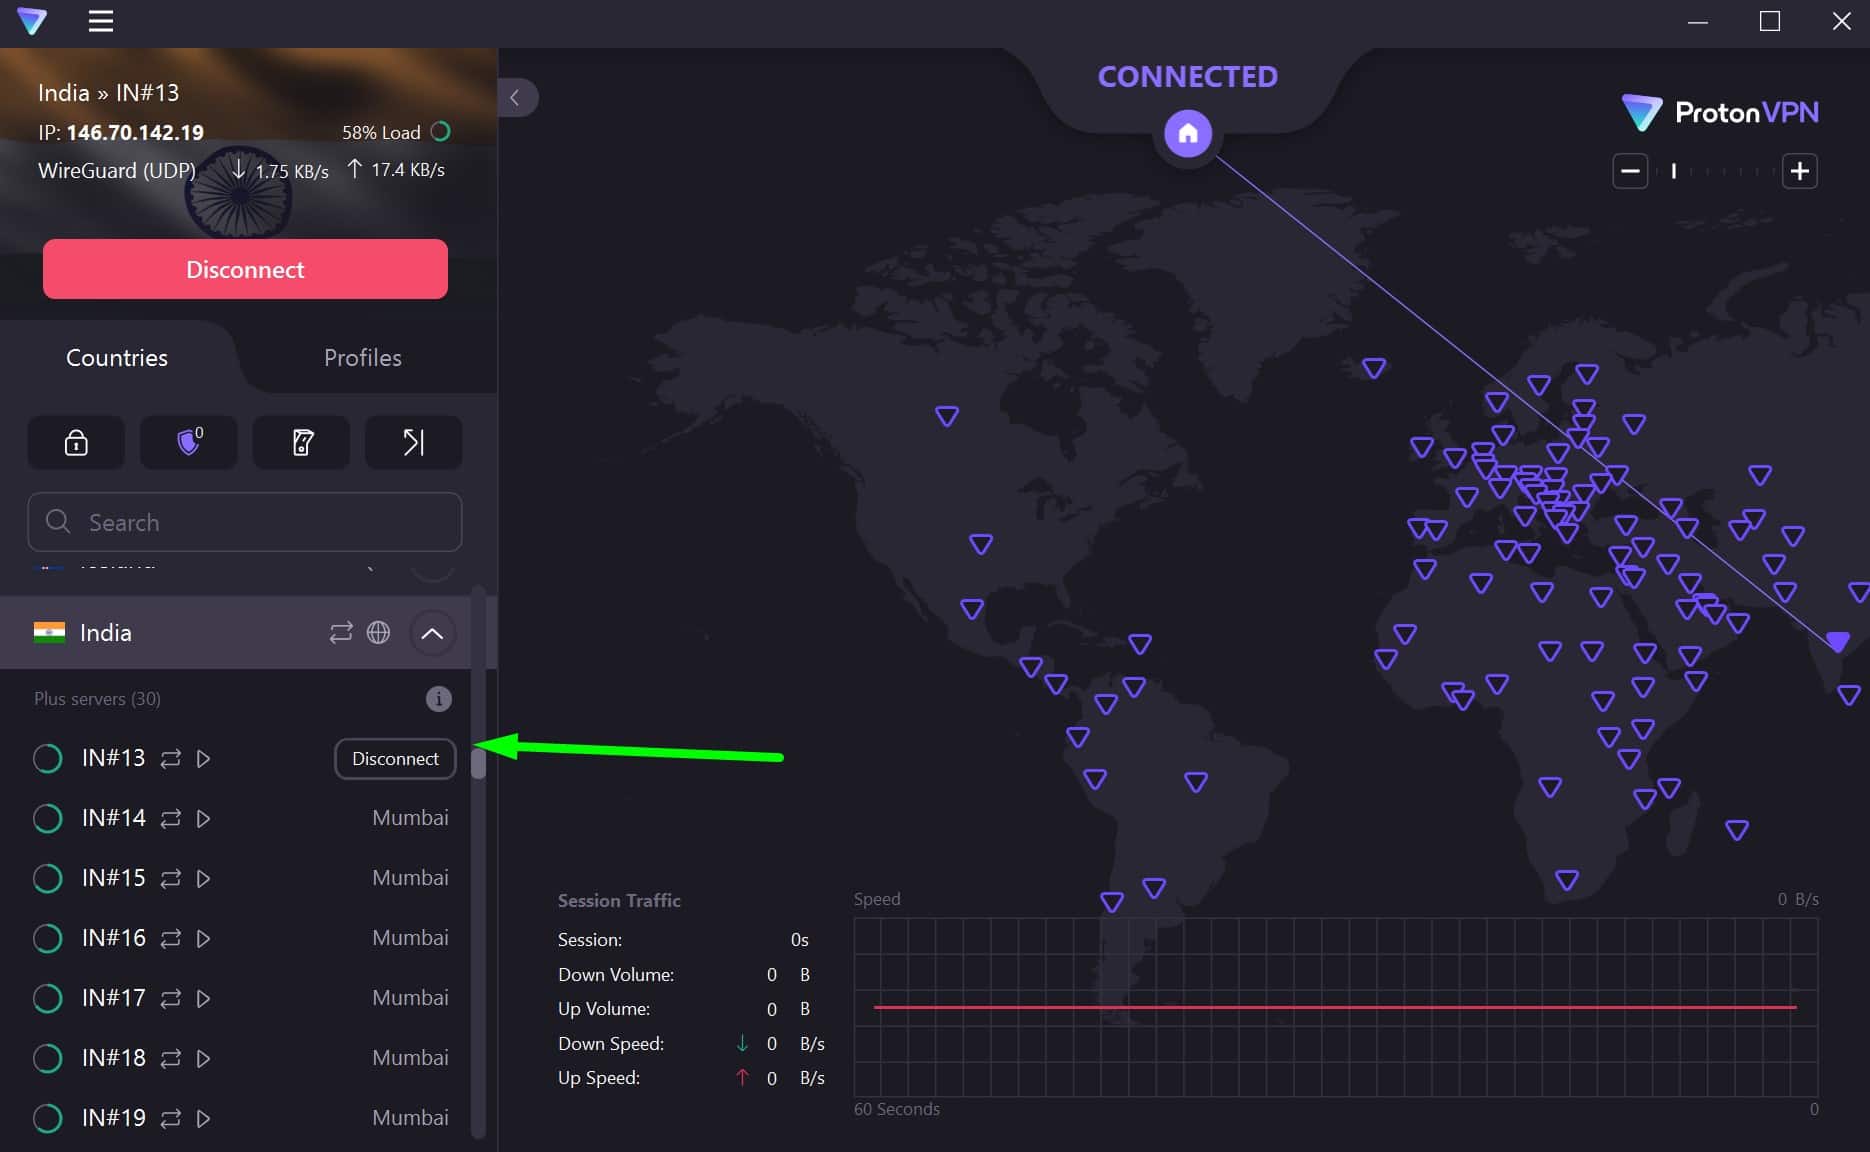Switch to the Profiles tab

[x=363, y=357]
